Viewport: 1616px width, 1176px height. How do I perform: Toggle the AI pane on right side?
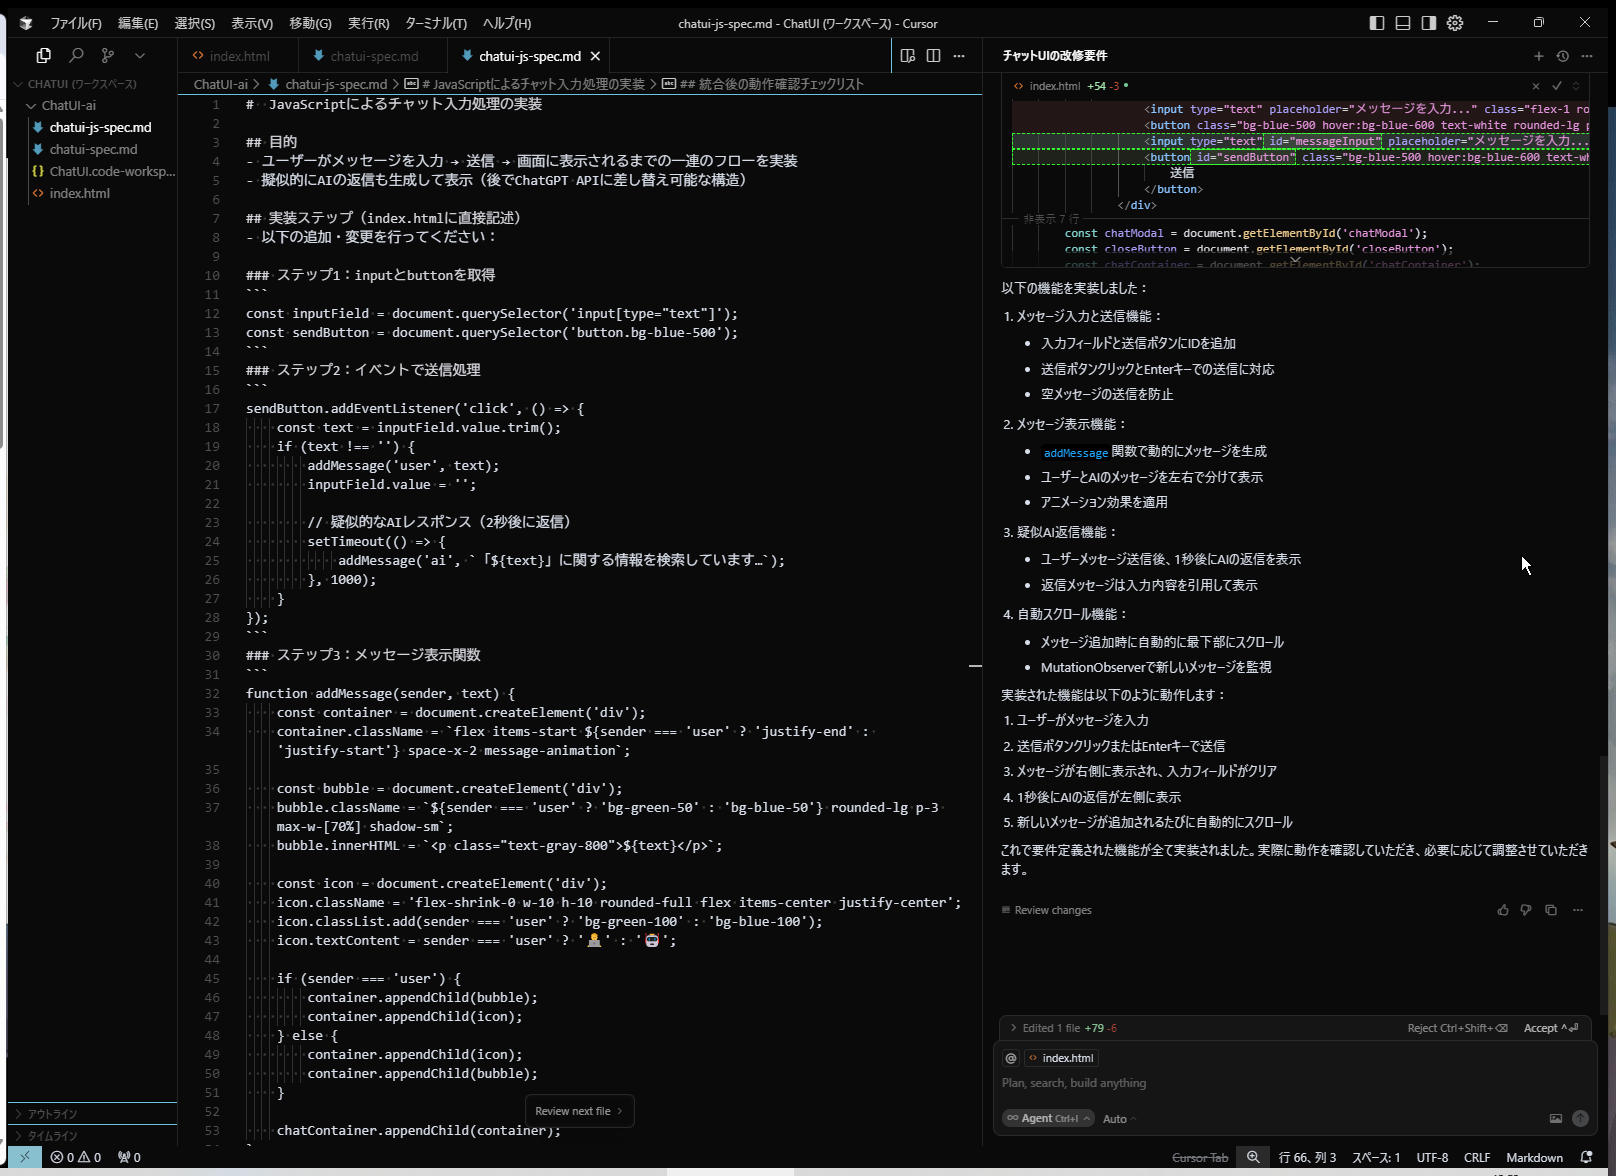(1429, 23)
